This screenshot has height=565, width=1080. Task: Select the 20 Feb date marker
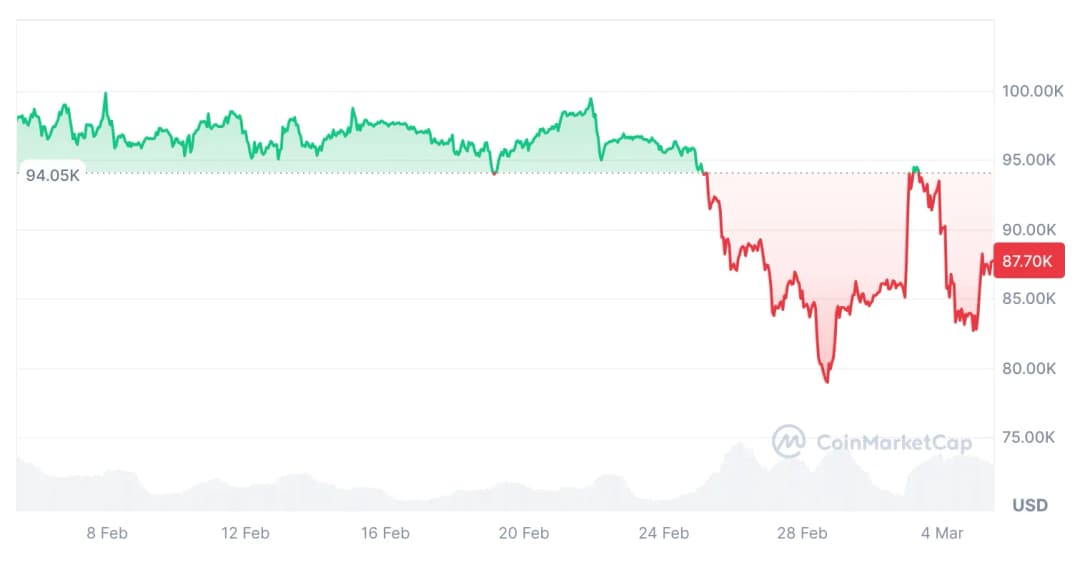point(523,533)
